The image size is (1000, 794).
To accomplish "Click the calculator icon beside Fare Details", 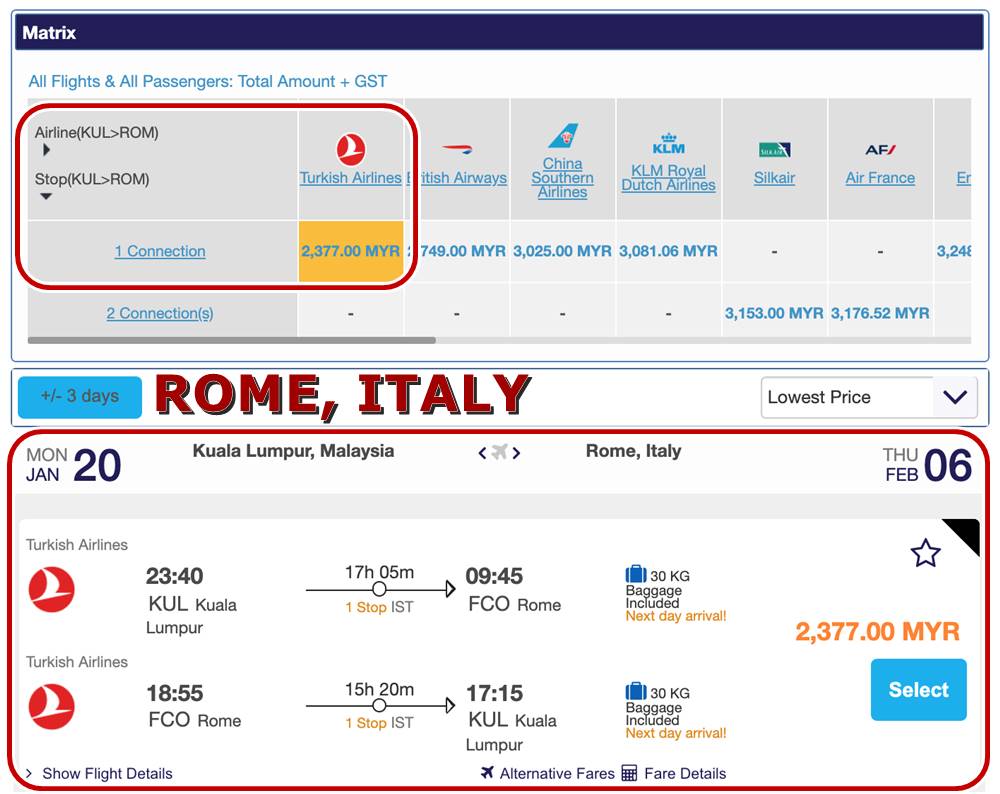I will click(x=629, y=773).
